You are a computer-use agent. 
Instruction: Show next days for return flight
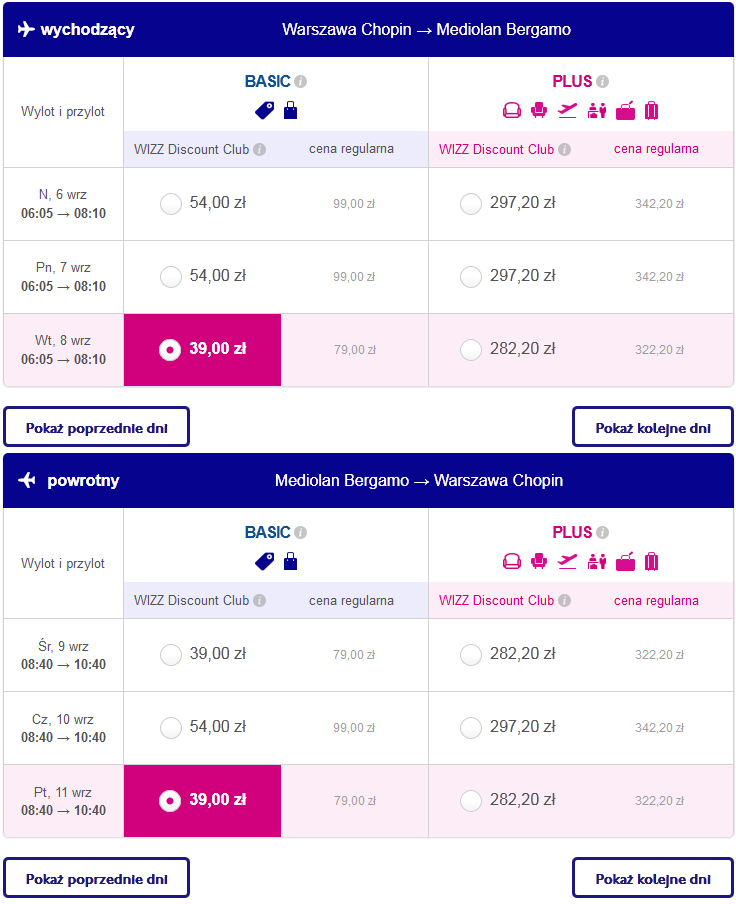[x=652, y=878]
